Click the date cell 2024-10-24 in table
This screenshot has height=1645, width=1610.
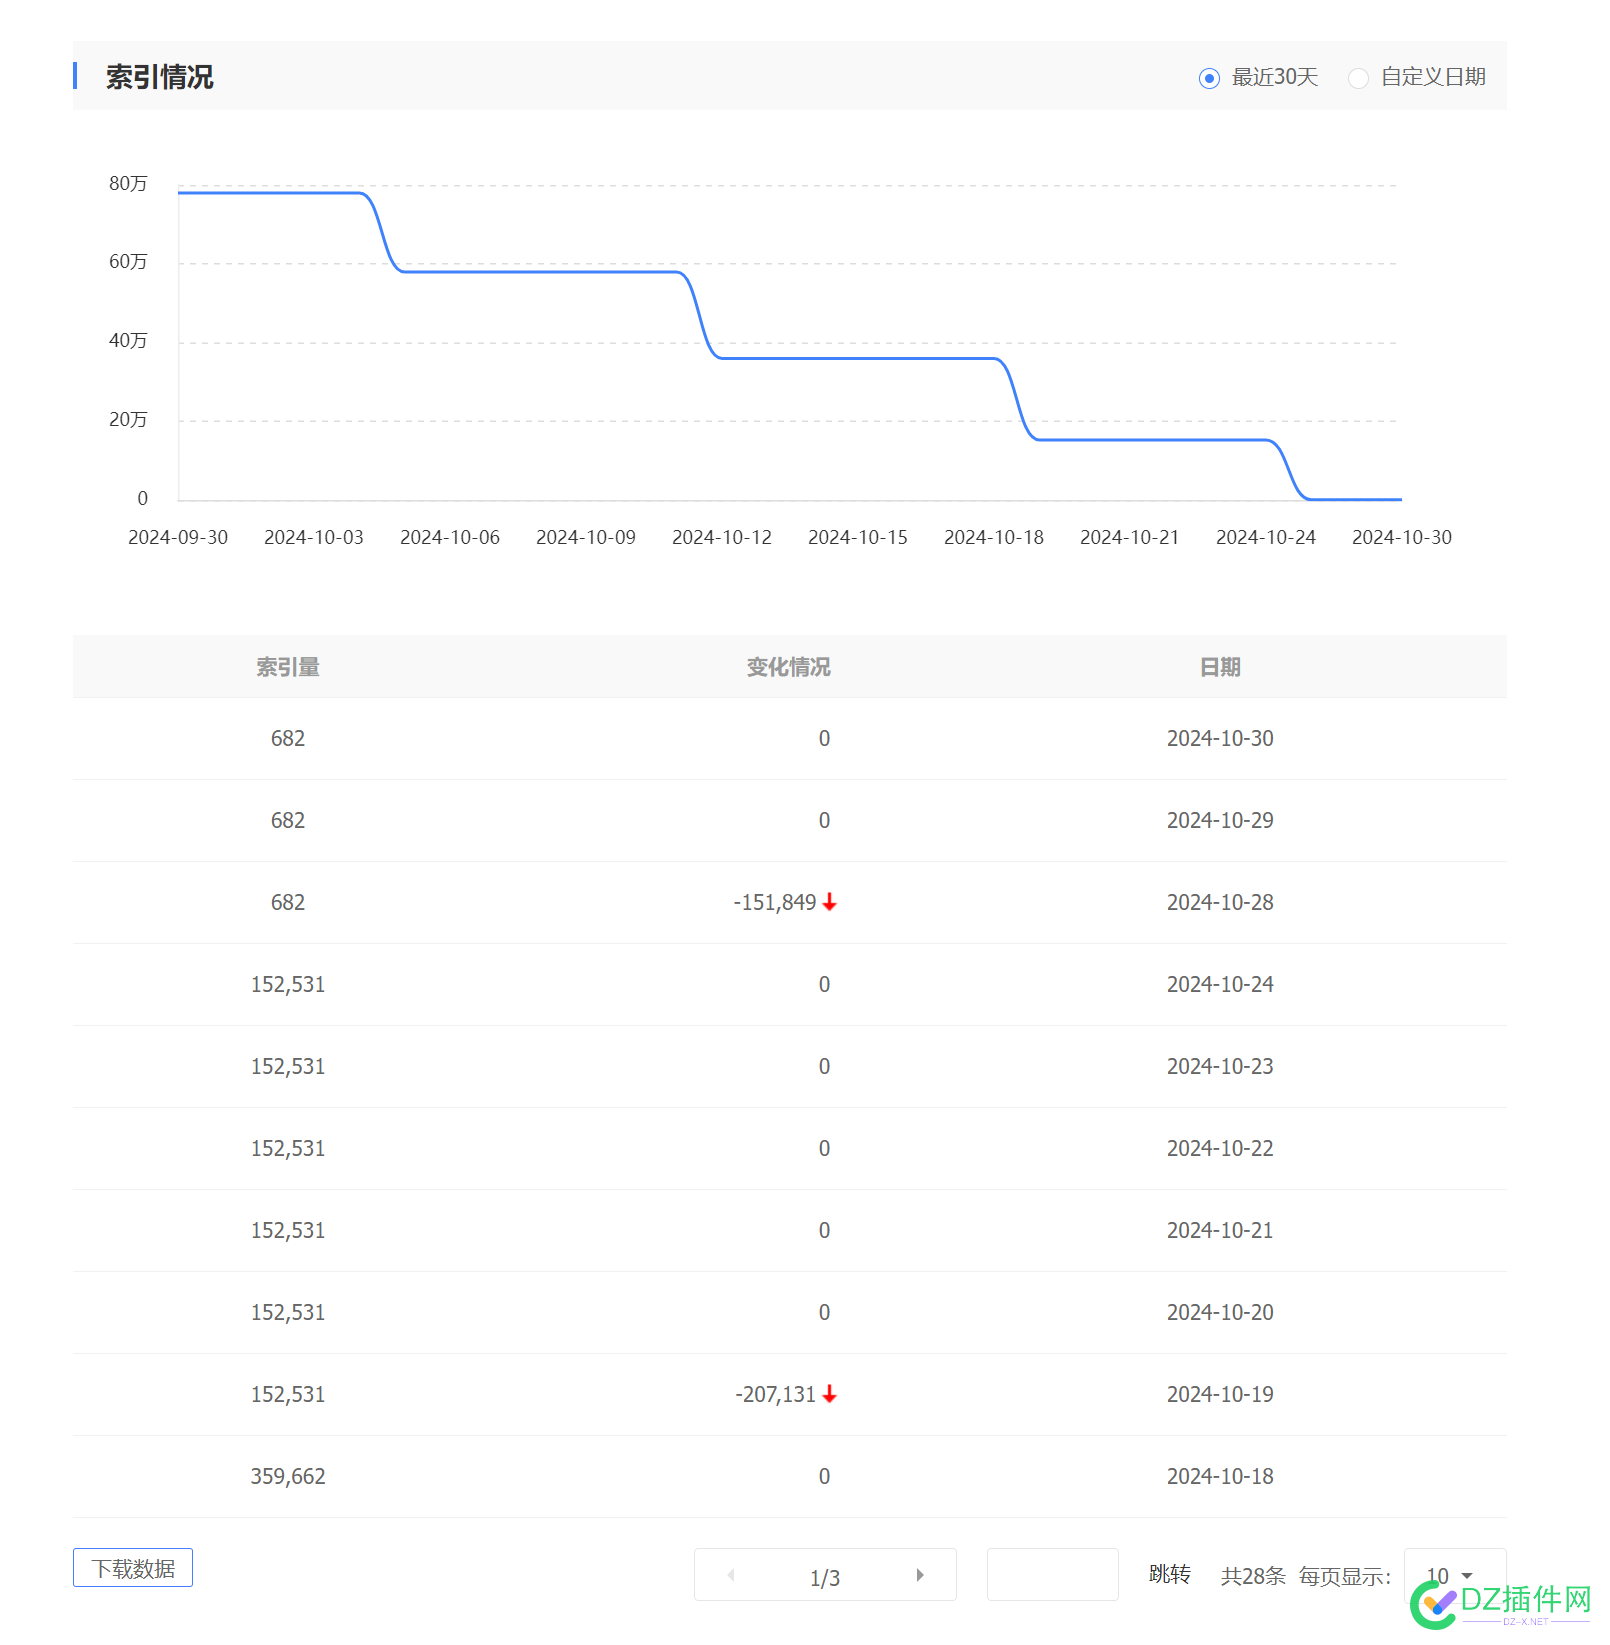1220,984
